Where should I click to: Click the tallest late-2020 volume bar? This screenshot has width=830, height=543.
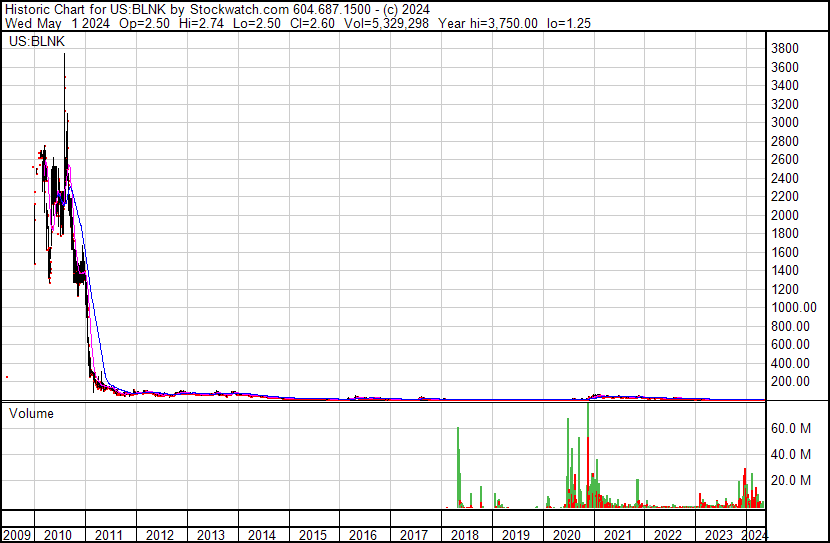coord(588,455)
